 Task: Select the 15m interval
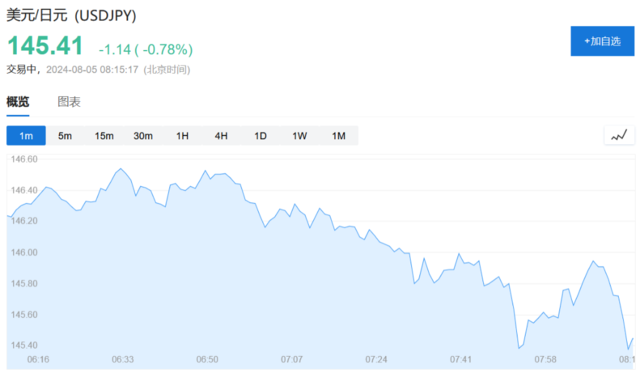104,136
